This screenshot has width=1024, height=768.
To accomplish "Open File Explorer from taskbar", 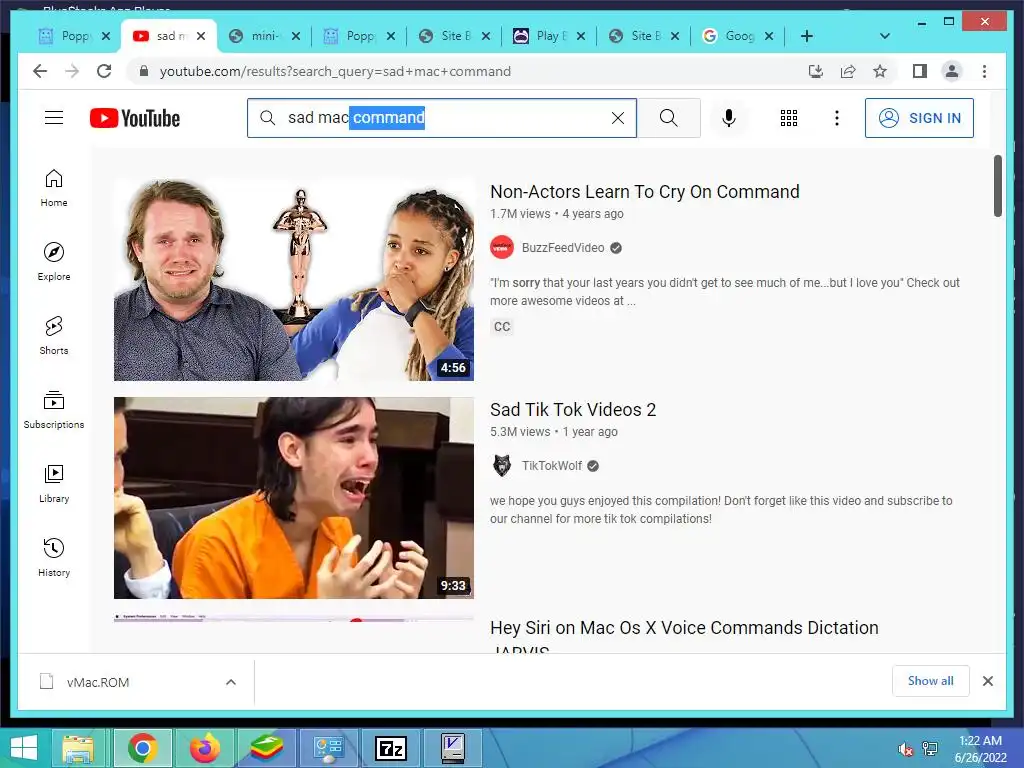I will (x=78, y=748).
